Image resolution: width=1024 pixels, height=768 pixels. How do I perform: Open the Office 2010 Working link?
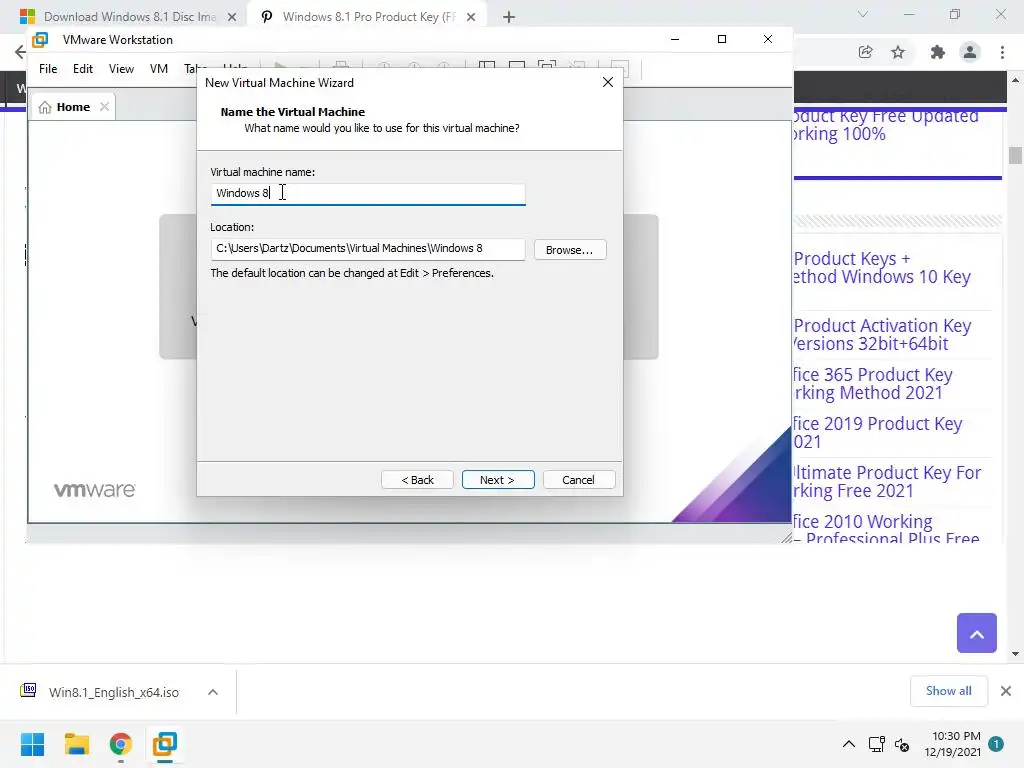pyautogui.click(x=886, y=530)
